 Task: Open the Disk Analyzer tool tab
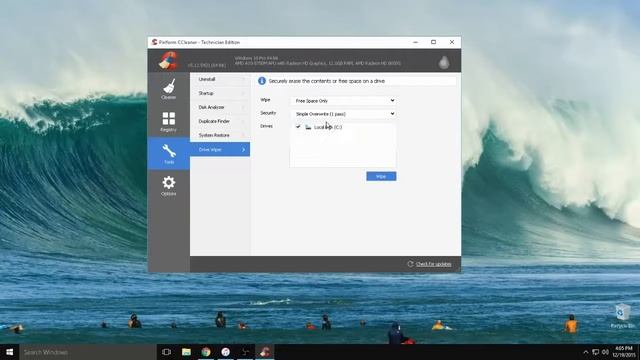[220, 107]
